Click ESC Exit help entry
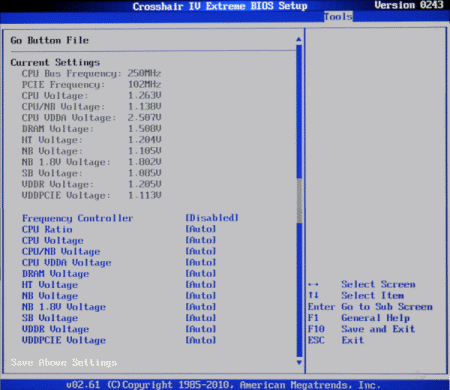Screen dimensions: 450x390 [x=336, y=340]
